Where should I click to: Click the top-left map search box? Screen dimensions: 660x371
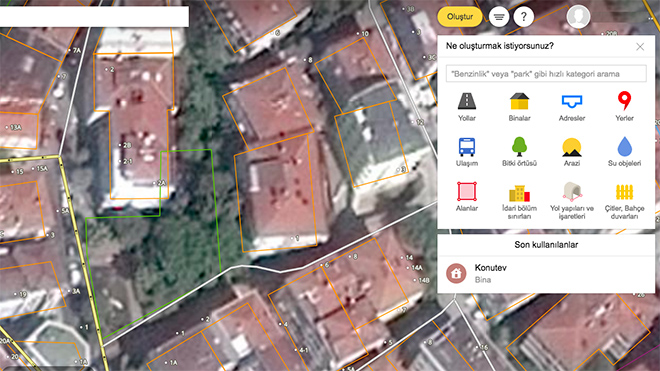click(94, 16)
